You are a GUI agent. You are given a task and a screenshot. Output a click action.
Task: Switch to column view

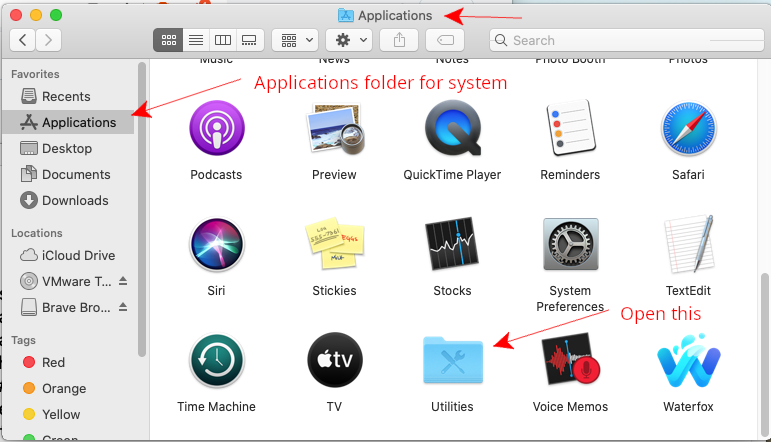(223, 40)
